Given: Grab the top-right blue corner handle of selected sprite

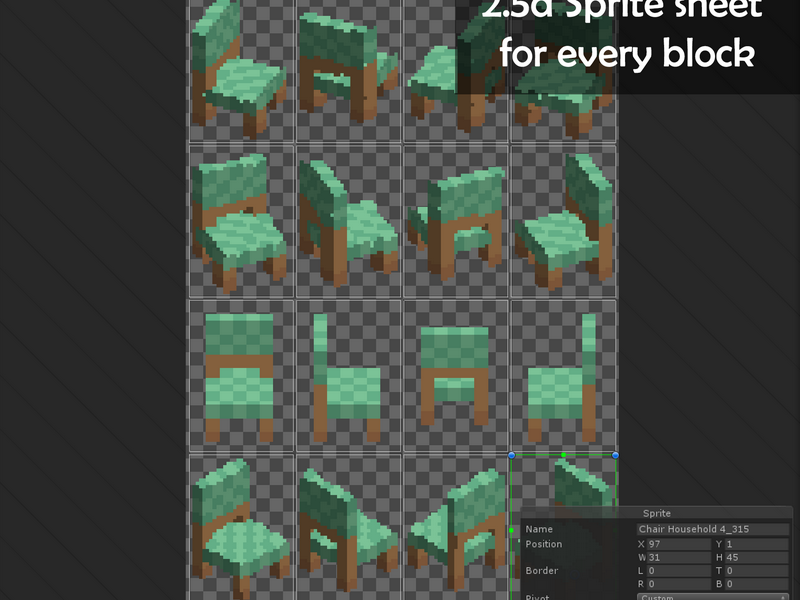Looking at the screenshot, I should [615, 455].
